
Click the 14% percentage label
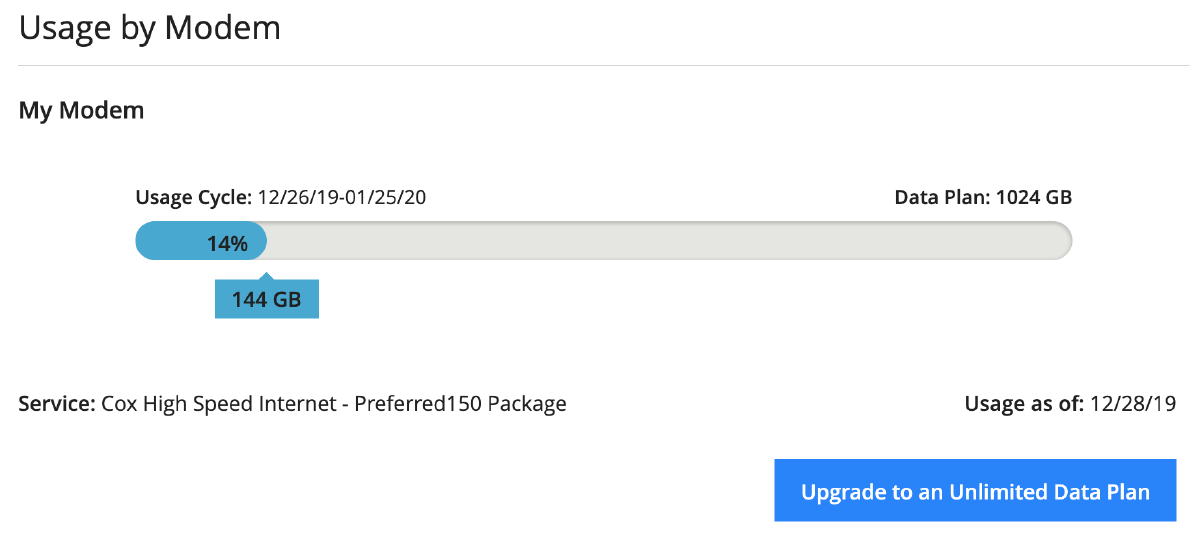227,242
